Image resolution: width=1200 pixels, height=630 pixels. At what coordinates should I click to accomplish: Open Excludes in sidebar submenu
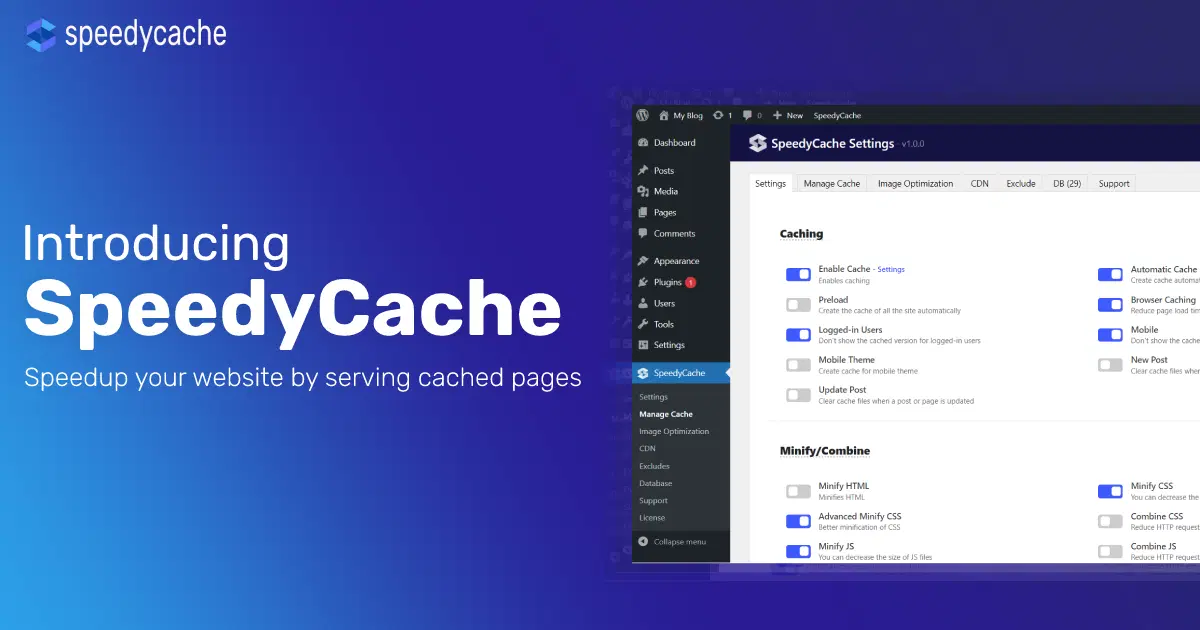coord(655,466)
